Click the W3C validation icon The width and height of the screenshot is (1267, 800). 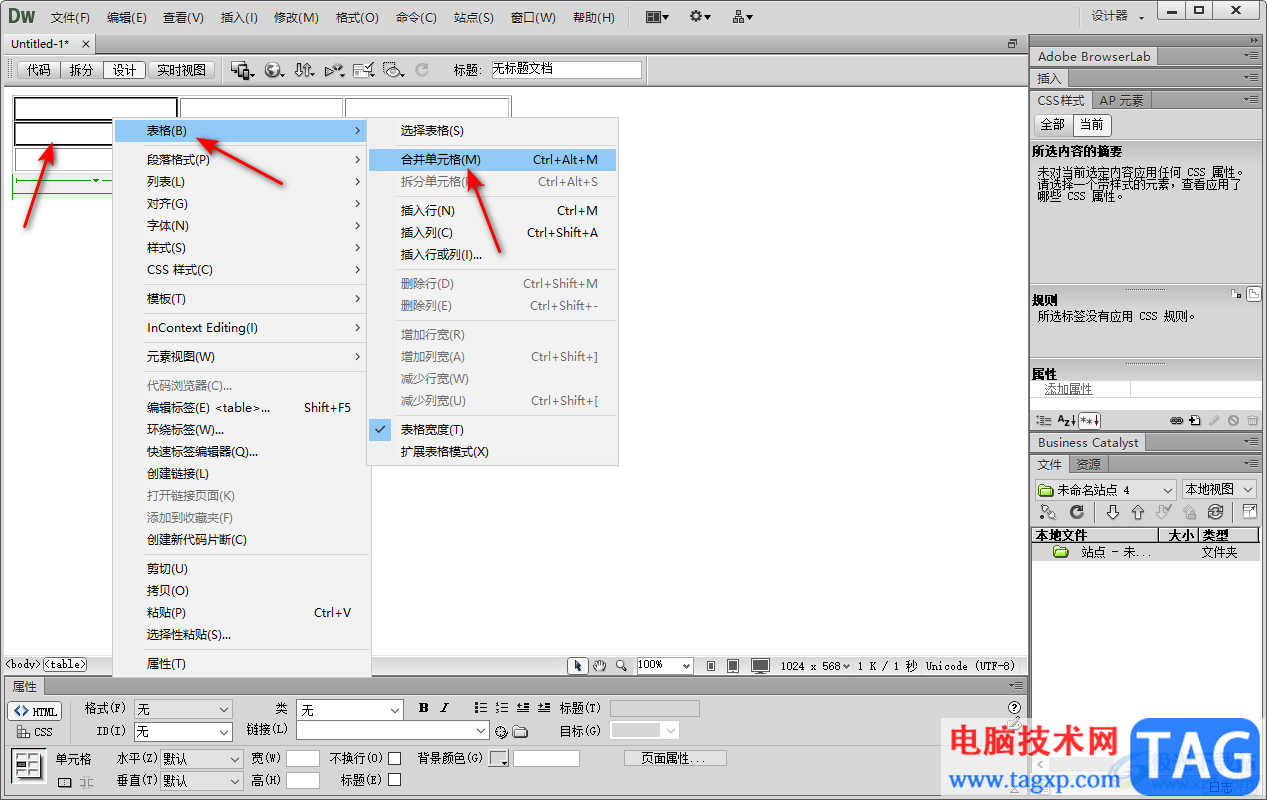tap(334, 70)
